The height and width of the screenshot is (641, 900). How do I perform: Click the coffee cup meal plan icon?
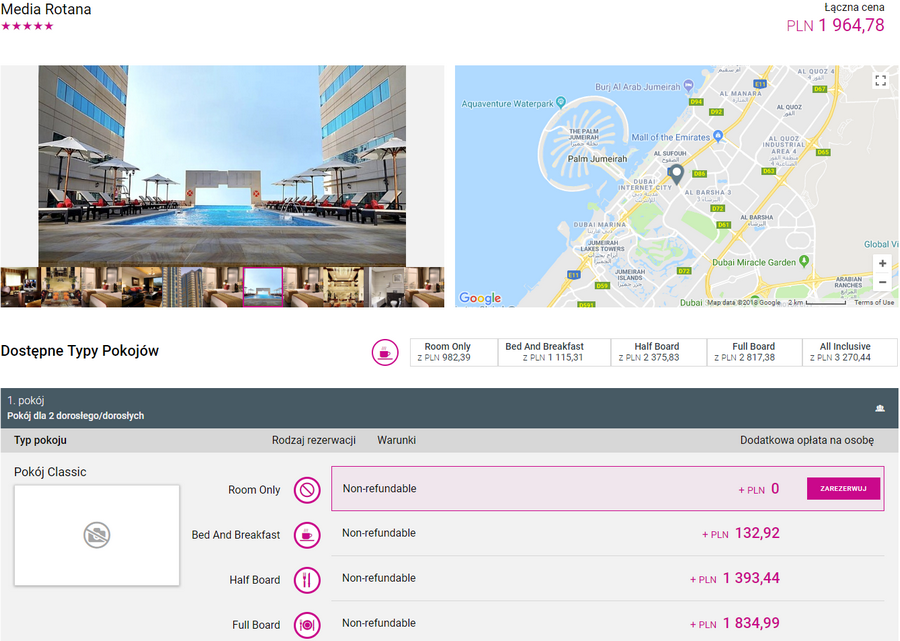pyautogui.click(x=385, y=352)
